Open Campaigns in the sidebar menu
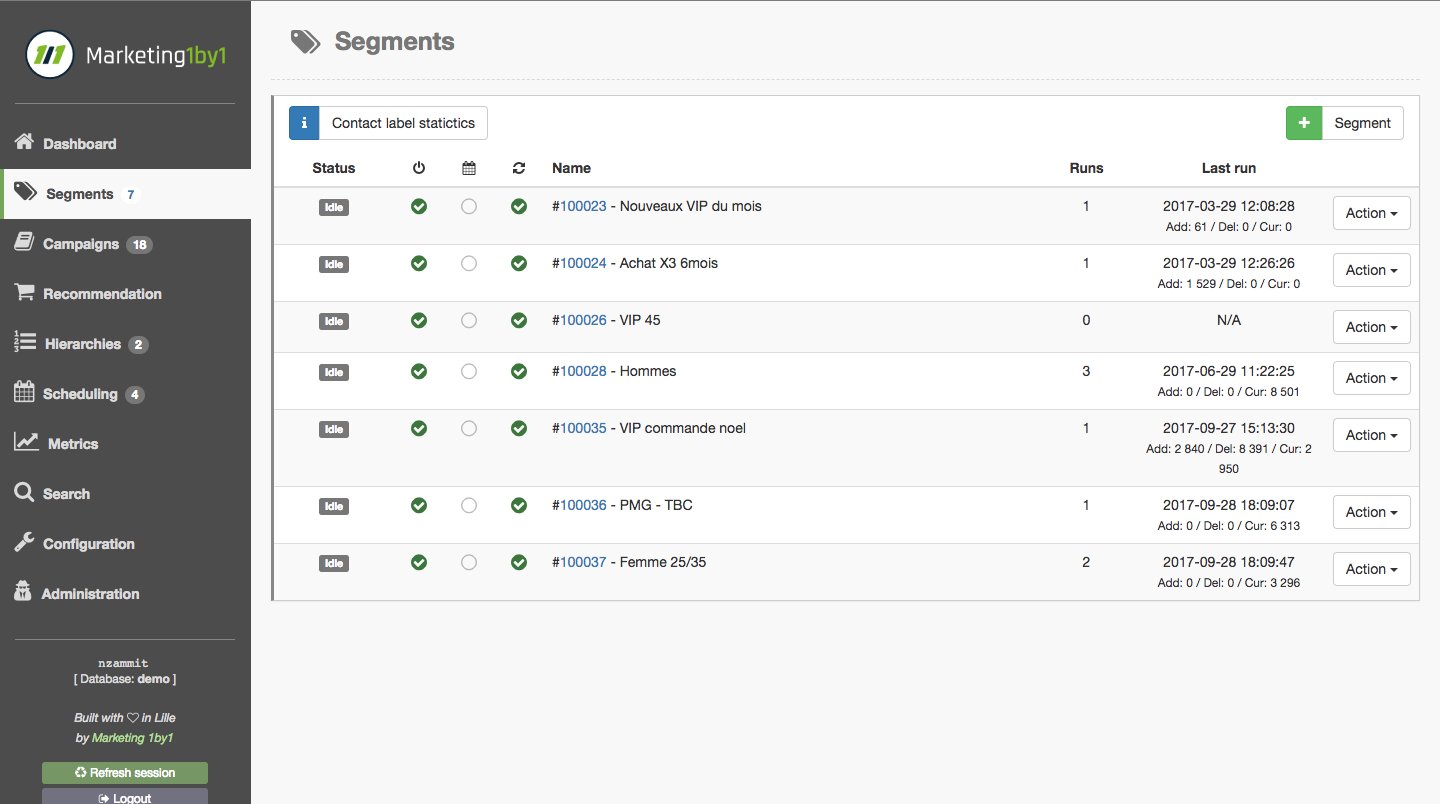 point(80,244)
